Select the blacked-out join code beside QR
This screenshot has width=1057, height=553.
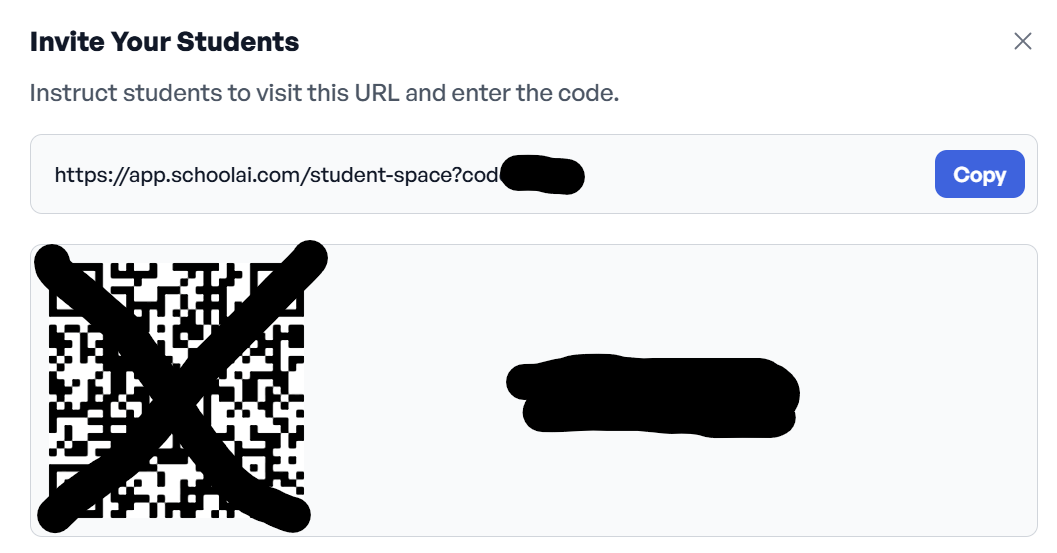click(x=653, y=395)
